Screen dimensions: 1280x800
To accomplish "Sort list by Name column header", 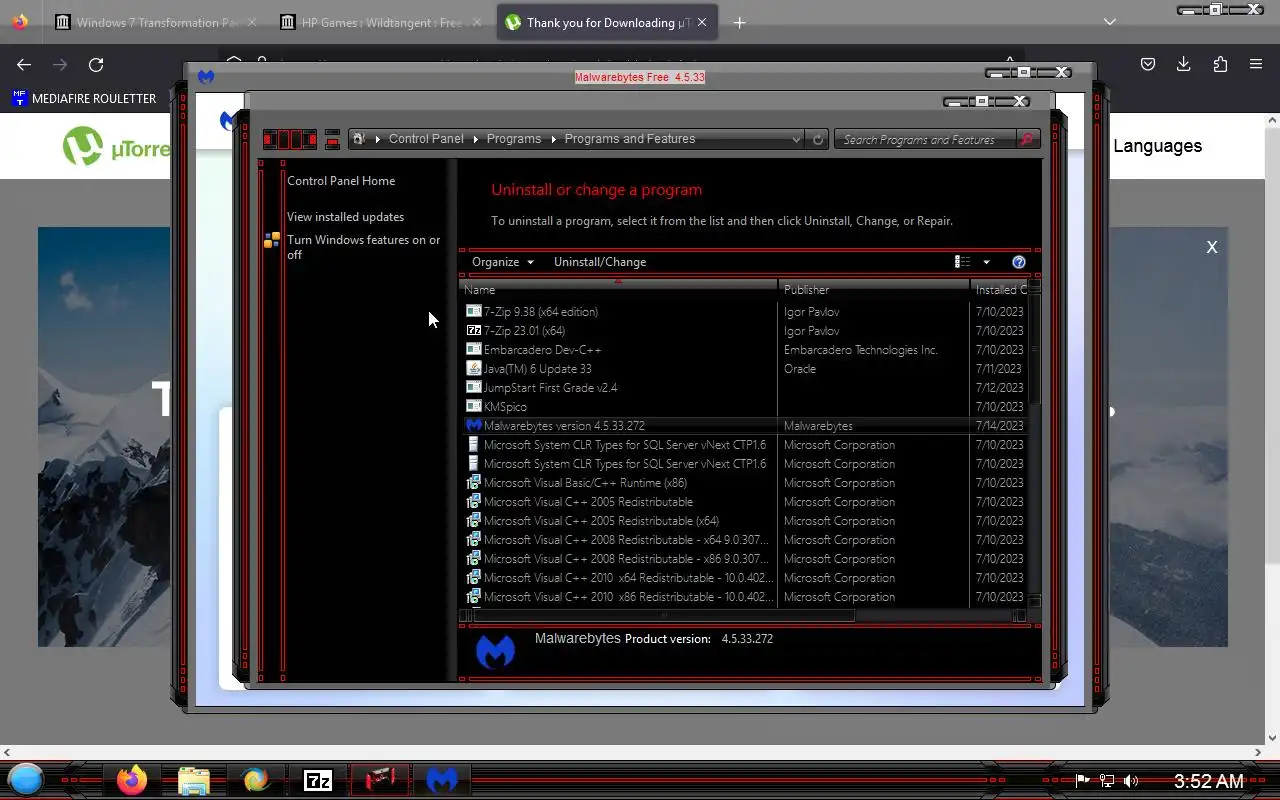I will [618, 290].
